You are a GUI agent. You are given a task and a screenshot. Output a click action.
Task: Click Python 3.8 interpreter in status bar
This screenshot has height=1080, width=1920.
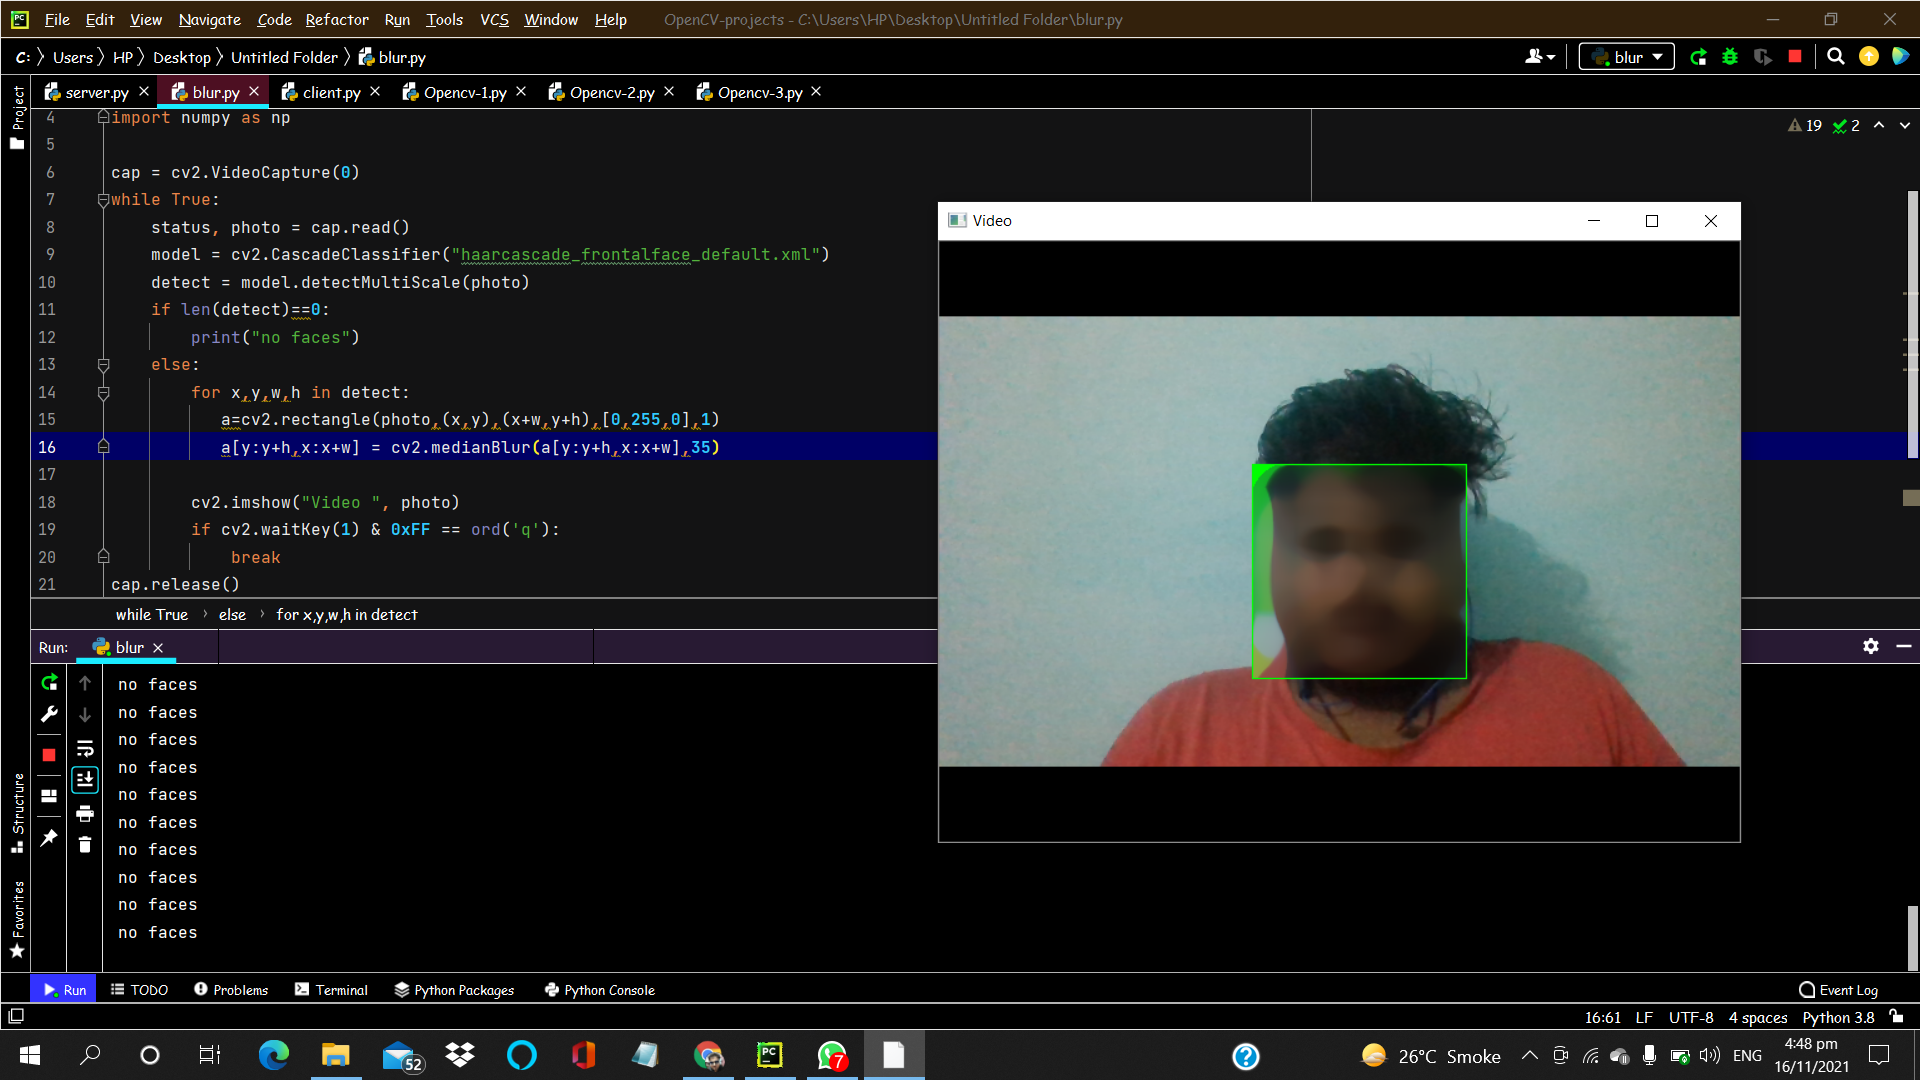click(x=1838, y=1017)
